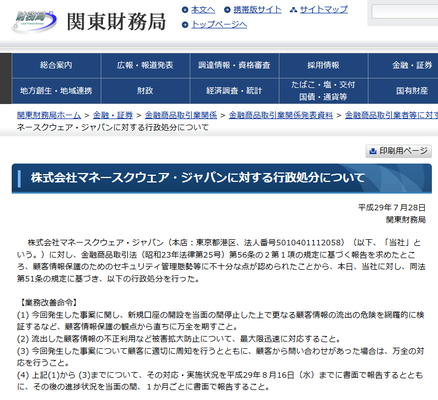Screen dimensions: 438x400
Task: Click the bullet icon beside 本文へ
Action: (185, 10)
